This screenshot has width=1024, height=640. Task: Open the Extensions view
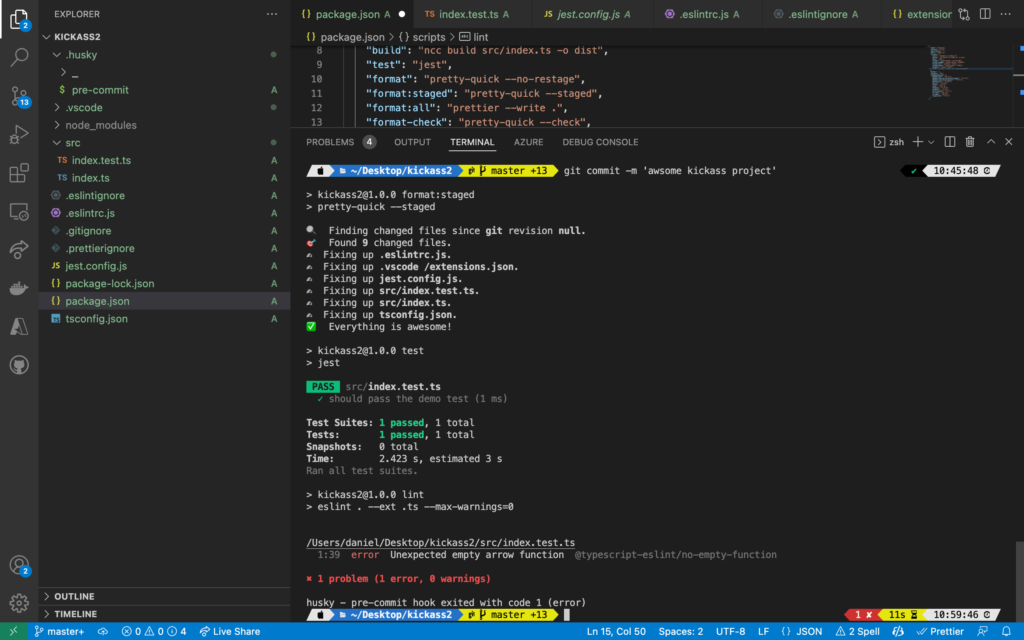pos(19,173)
